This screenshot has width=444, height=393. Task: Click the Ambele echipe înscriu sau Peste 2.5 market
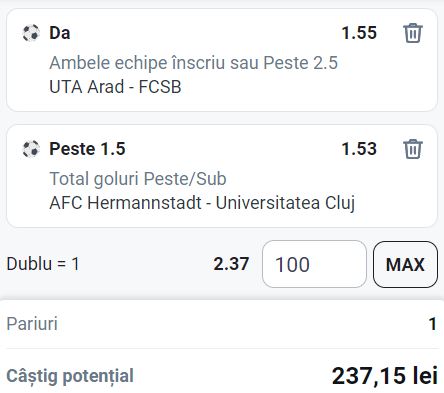[194, 63]
